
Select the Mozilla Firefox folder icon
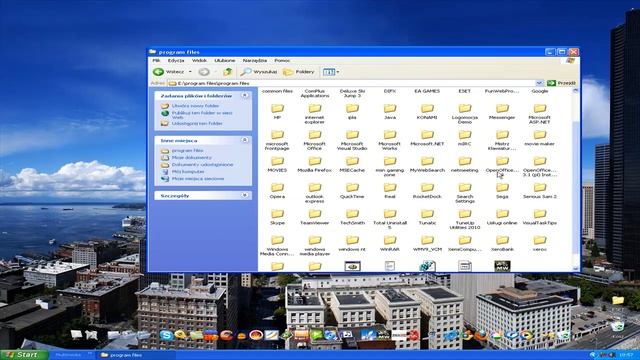(315, 161)
